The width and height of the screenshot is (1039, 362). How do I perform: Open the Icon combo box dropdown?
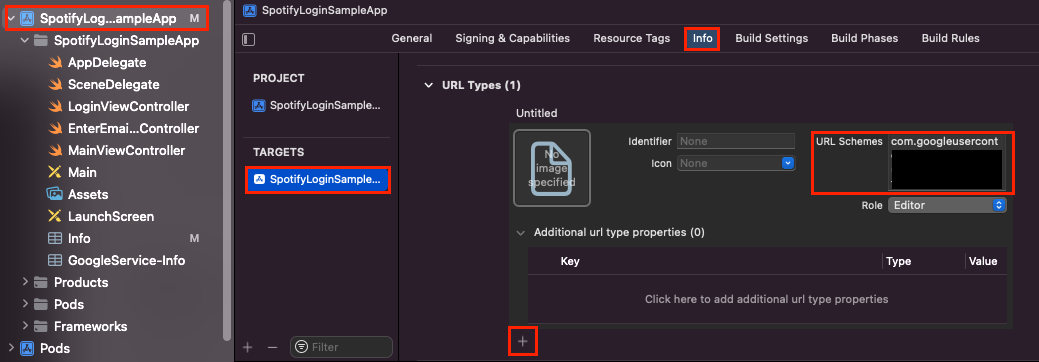click(788, 163)
